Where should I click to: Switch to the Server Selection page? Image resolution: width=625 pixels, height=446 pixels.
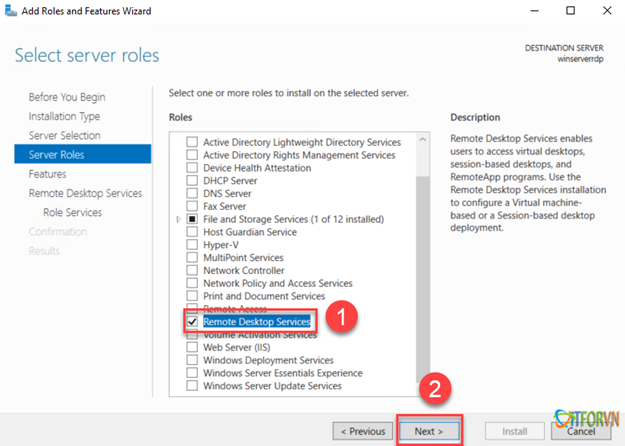click(65, 135)
